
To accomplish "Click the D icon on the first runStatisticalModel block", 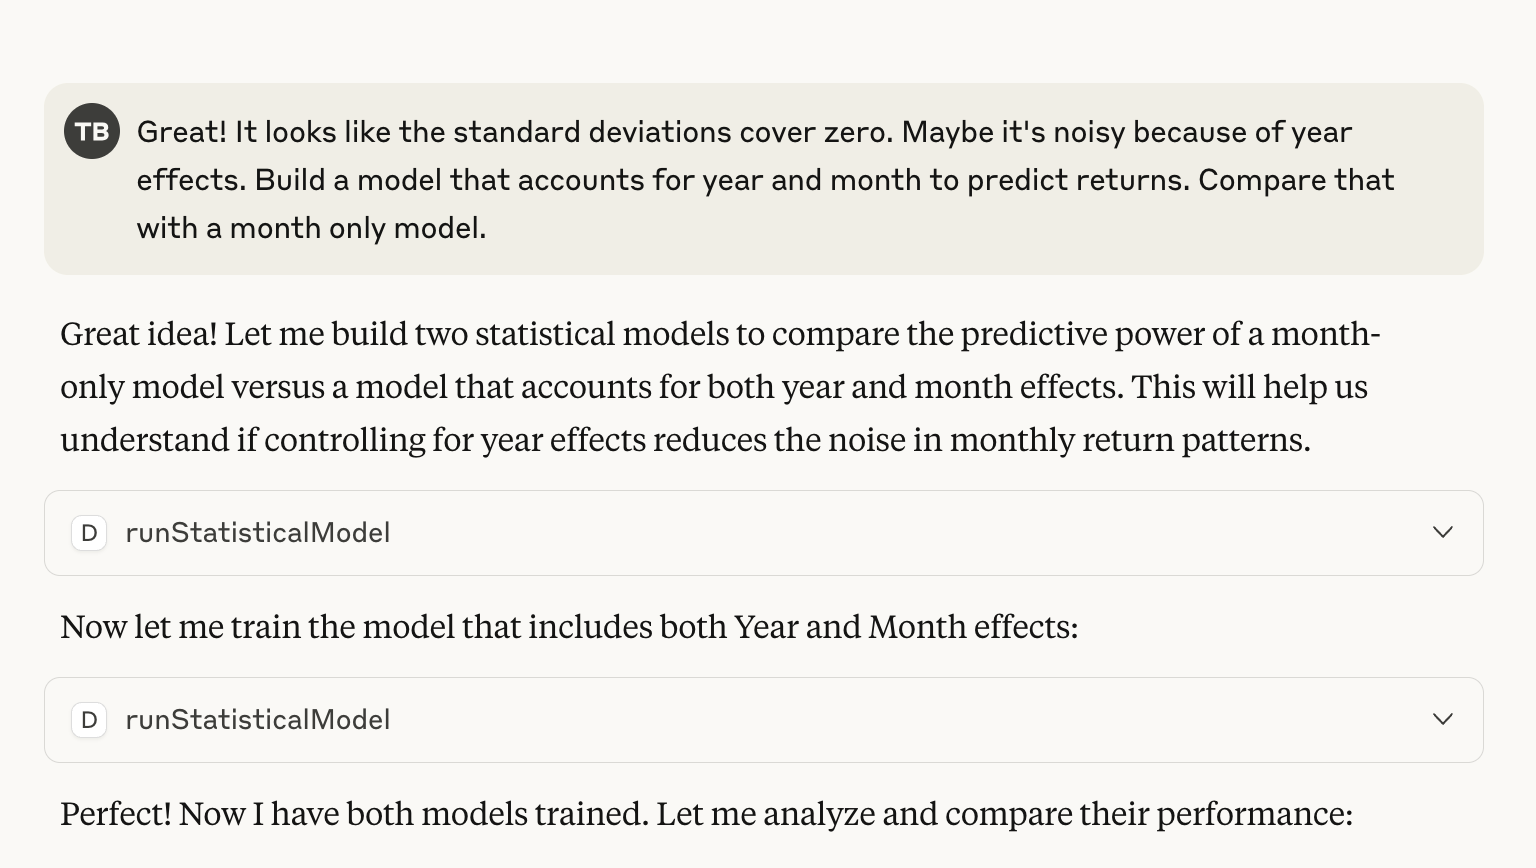I will pos(89,533).
